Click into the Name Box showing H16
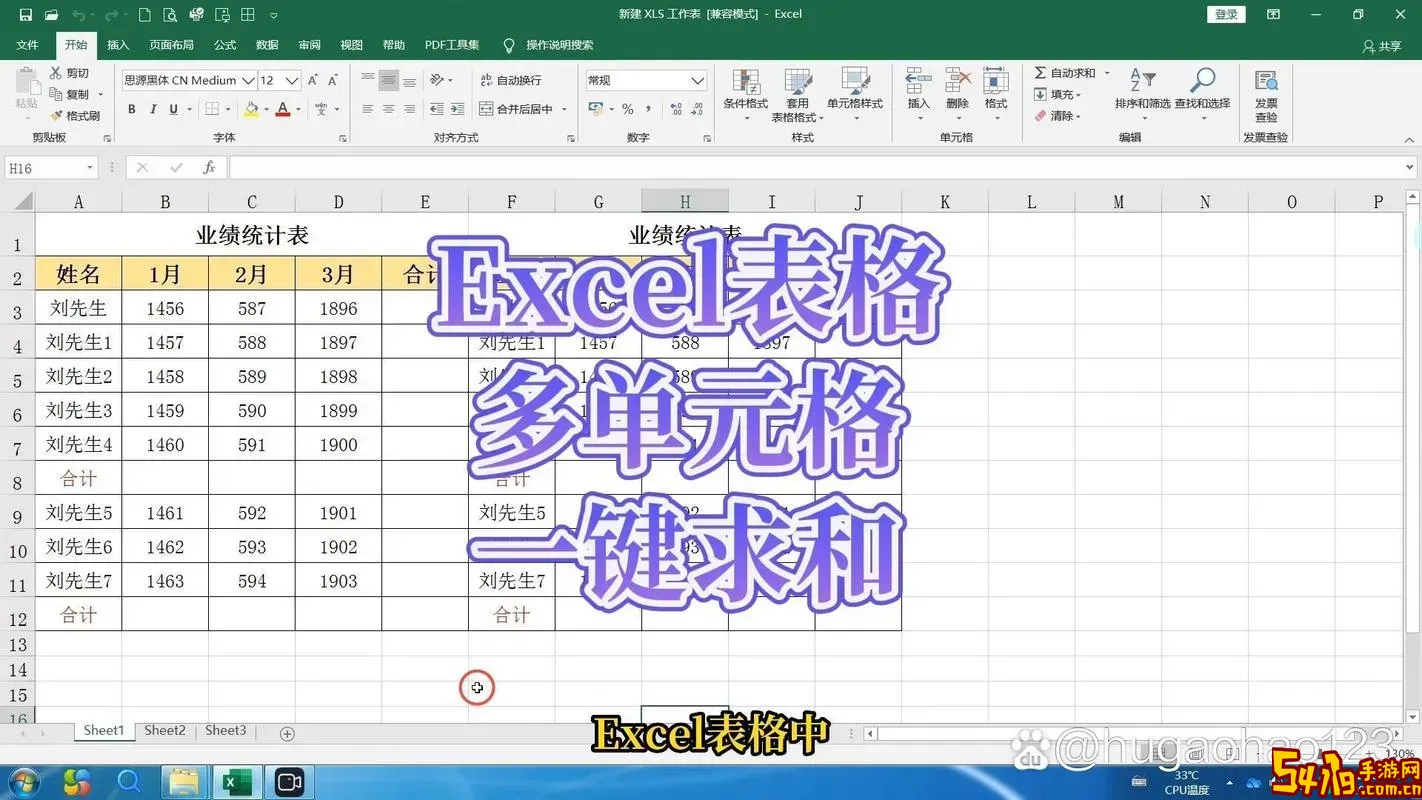 (x=49, y=168)
